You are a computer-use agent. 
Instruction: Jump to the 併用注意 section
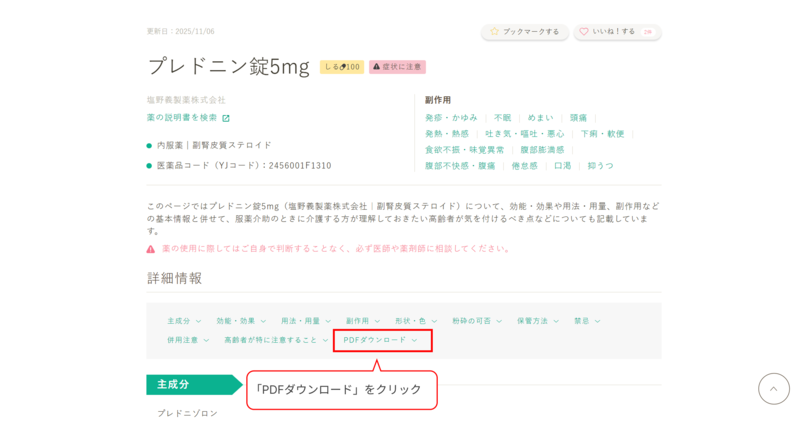pos(188,340)
